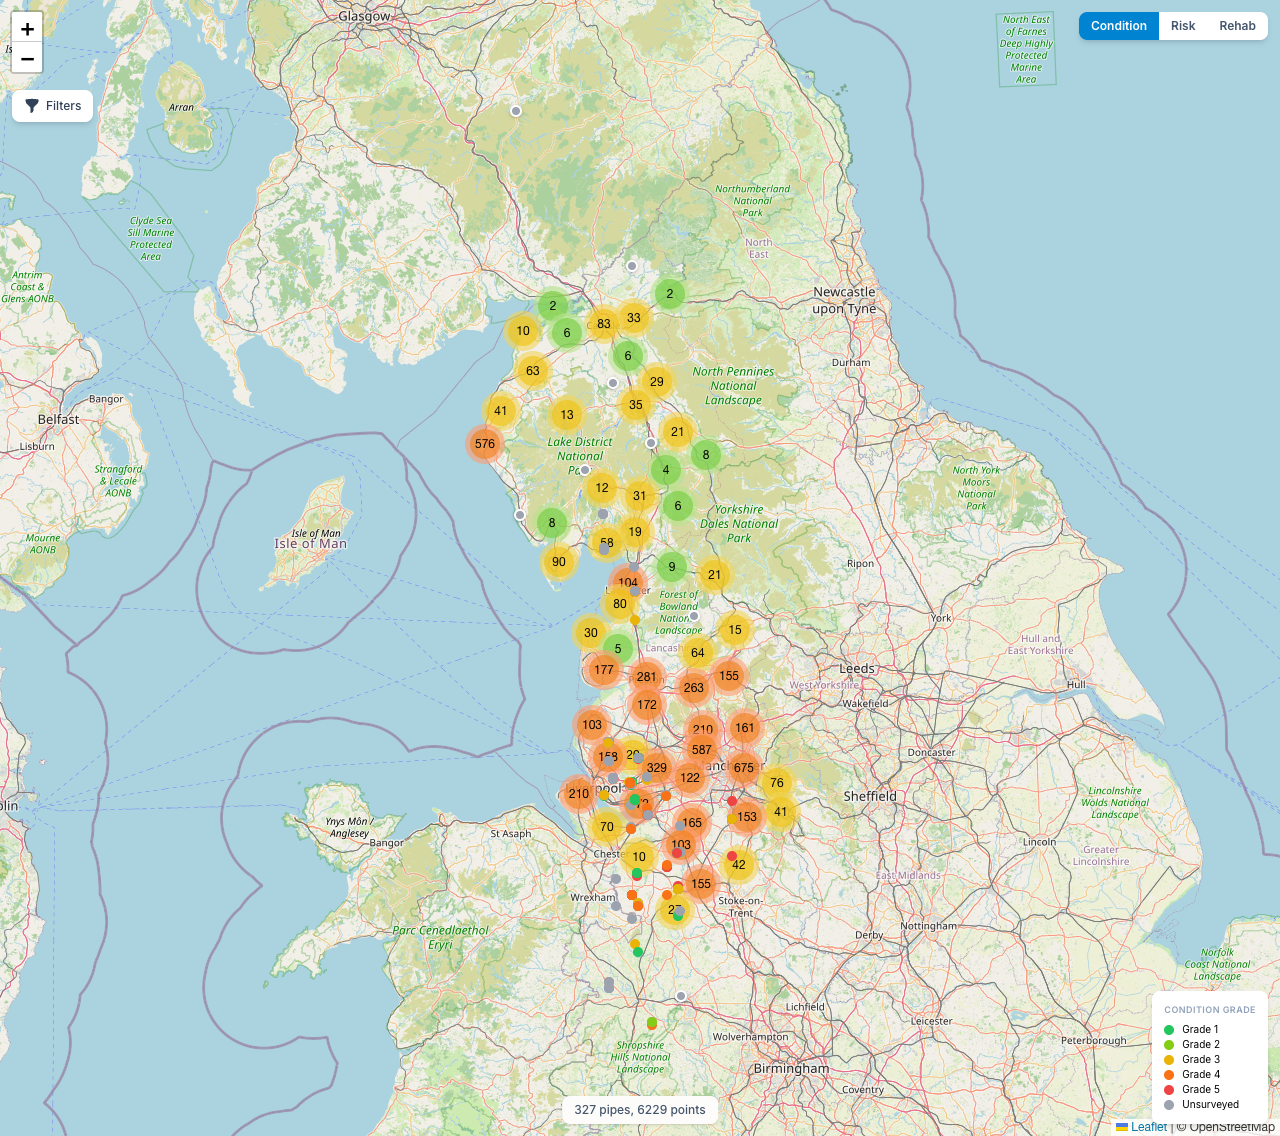
Task: Select the 177 cluster marker
Action: click(604, 670)
